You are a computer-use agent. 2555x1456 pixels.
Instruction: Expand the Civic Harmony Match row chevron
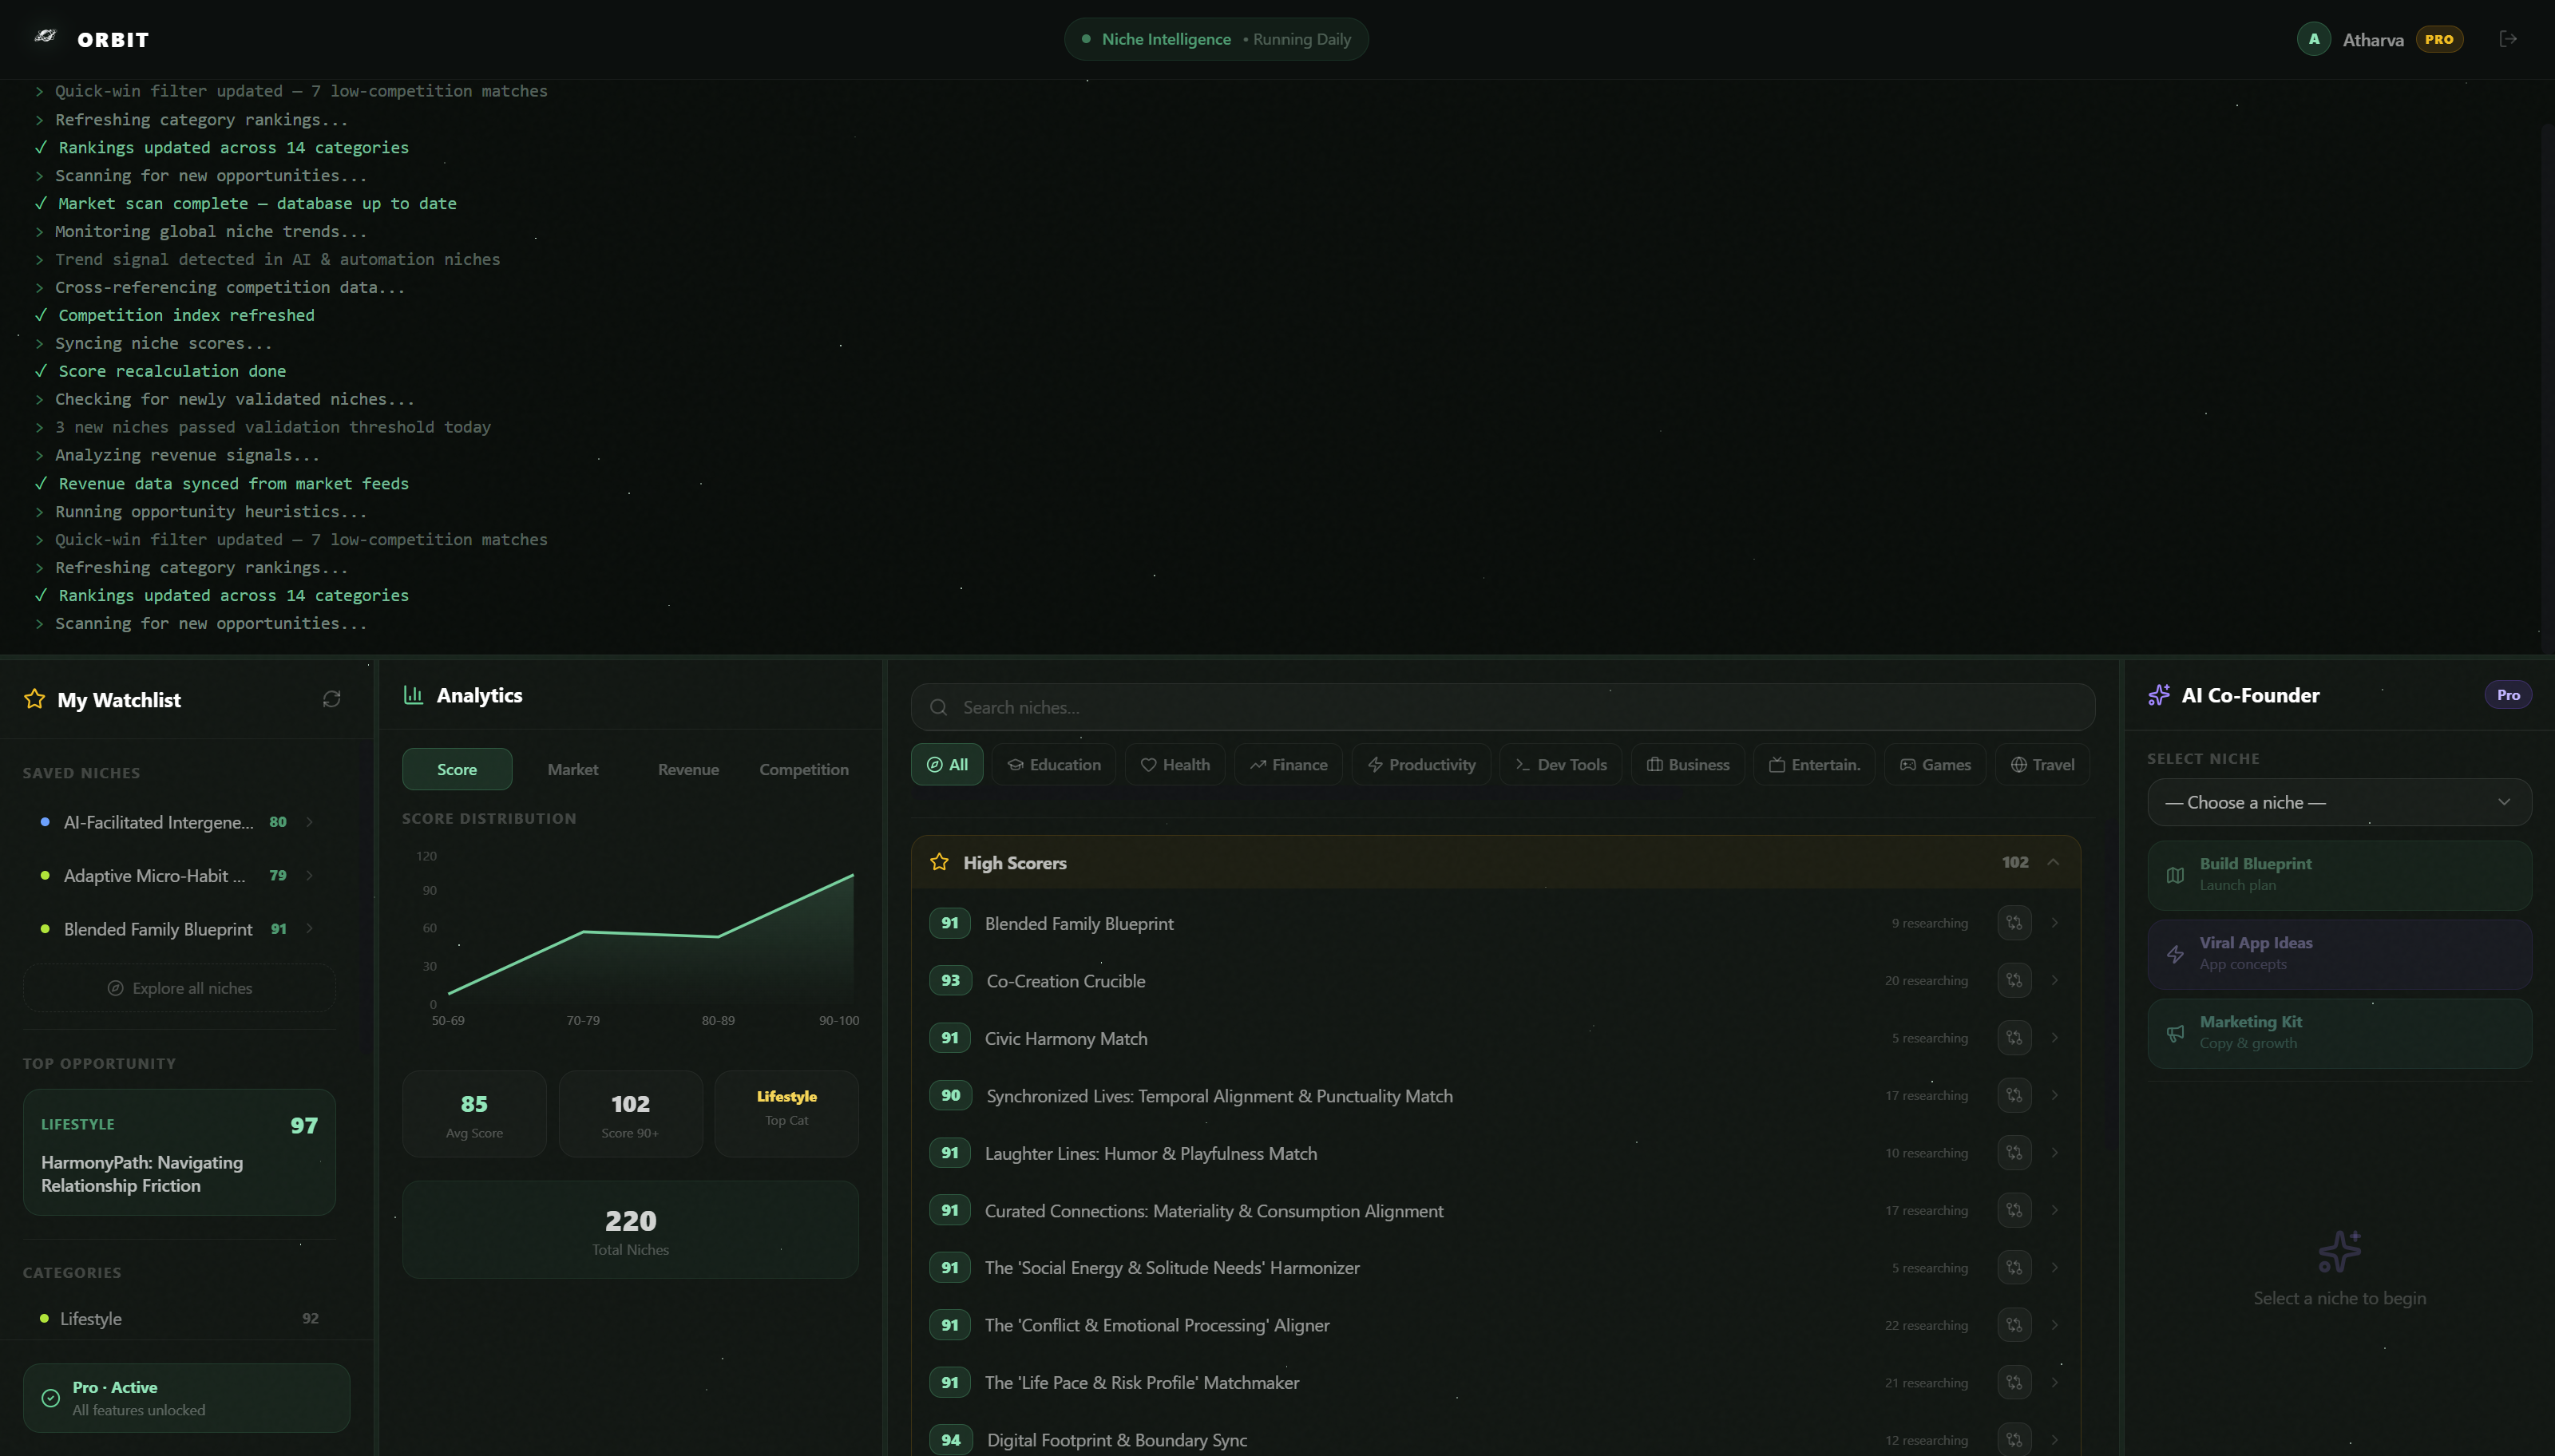[x=2055, y=1038]
